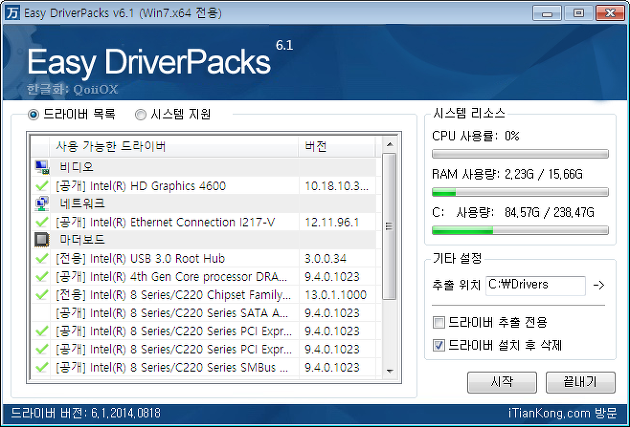The image size is (630, 427).
Task: Uncheck the green tick for HD Graphics 4600
Action: coord(42,186)
